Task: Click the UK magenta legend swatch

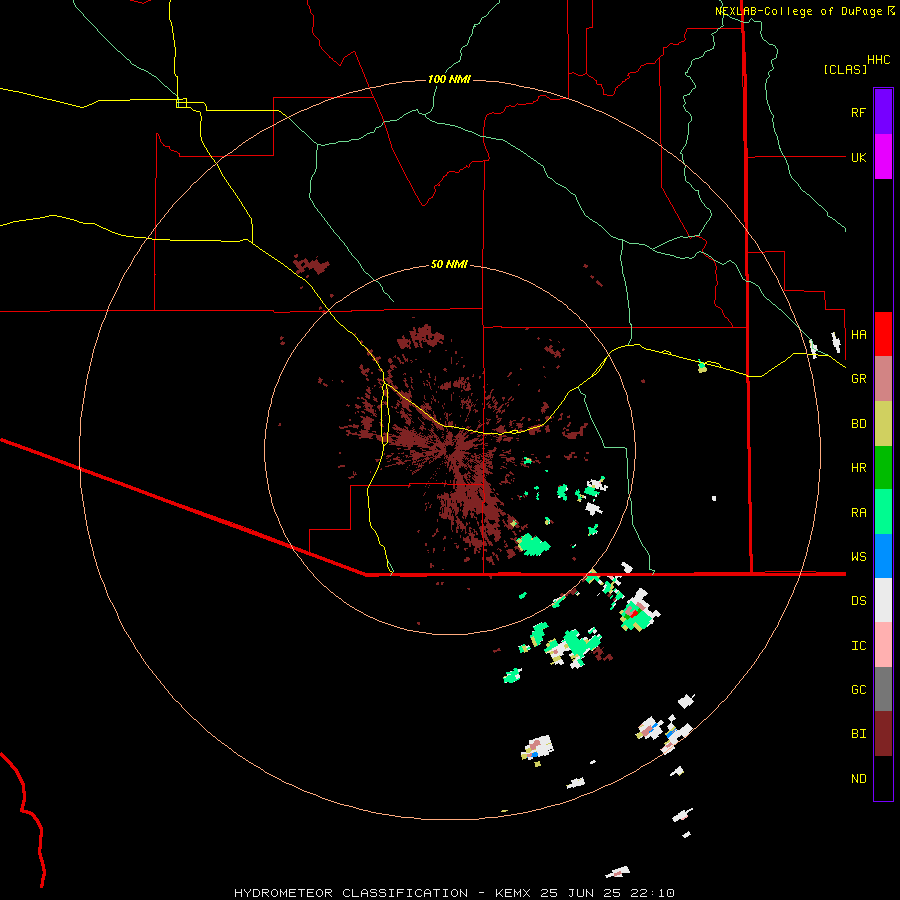Action: [x=883, y=157]
